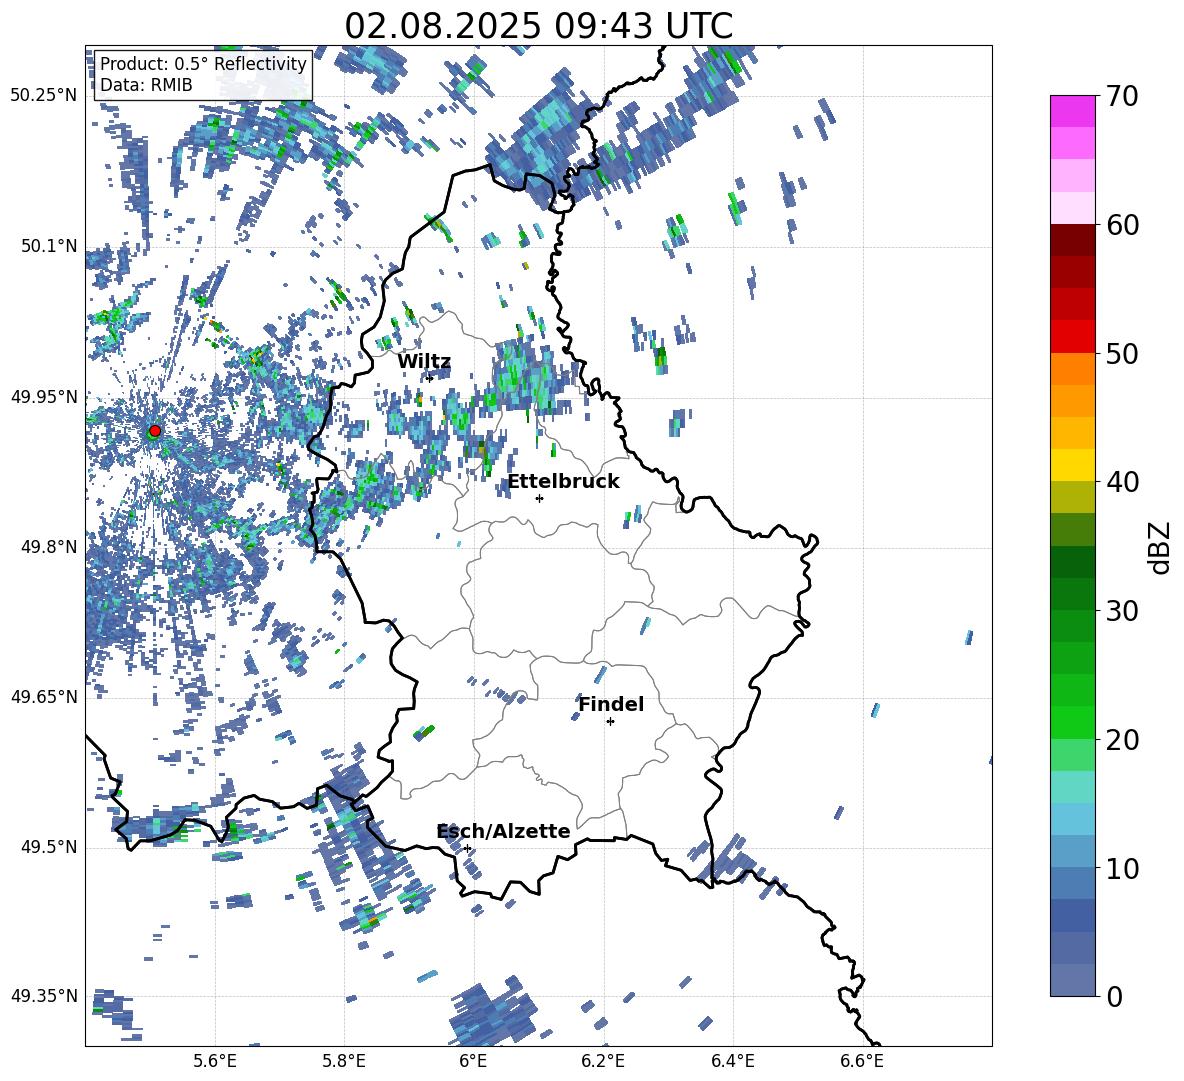Click the 6.4°E longitude label
This screenshot has height=1081, width=1184.
click(732, 1062)
